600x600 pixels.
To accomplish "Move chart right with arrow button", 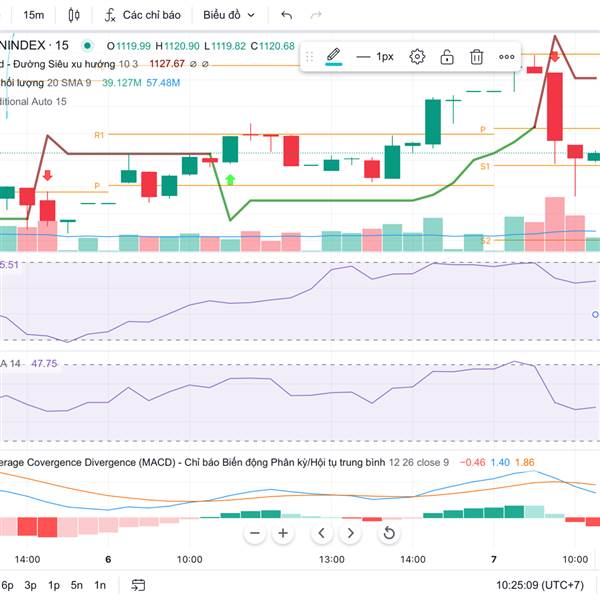I will coord(350,533).
